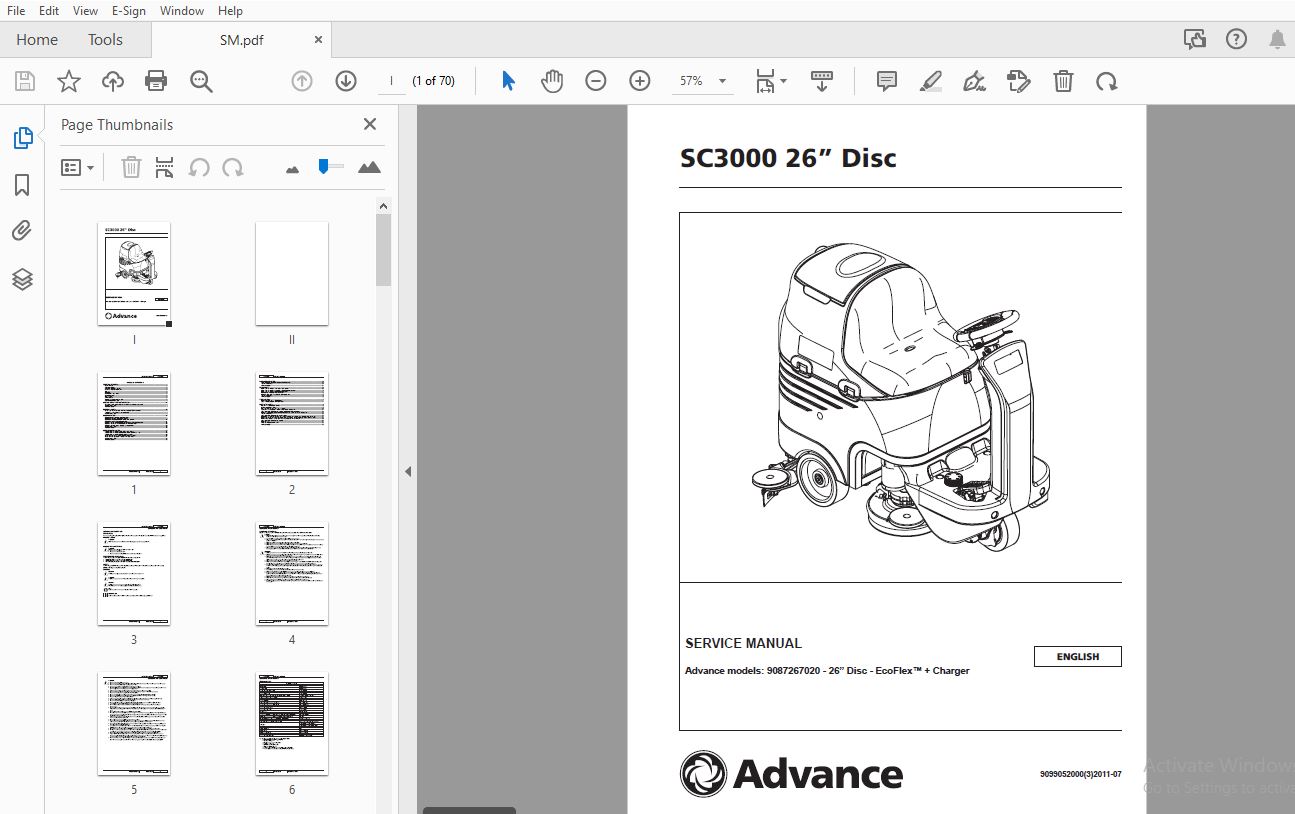Image resolution: width=1295 pixels, height=814 pixels.
Task: Click the ENGLISH box on the document
Action: click(x=1078, y=657)
